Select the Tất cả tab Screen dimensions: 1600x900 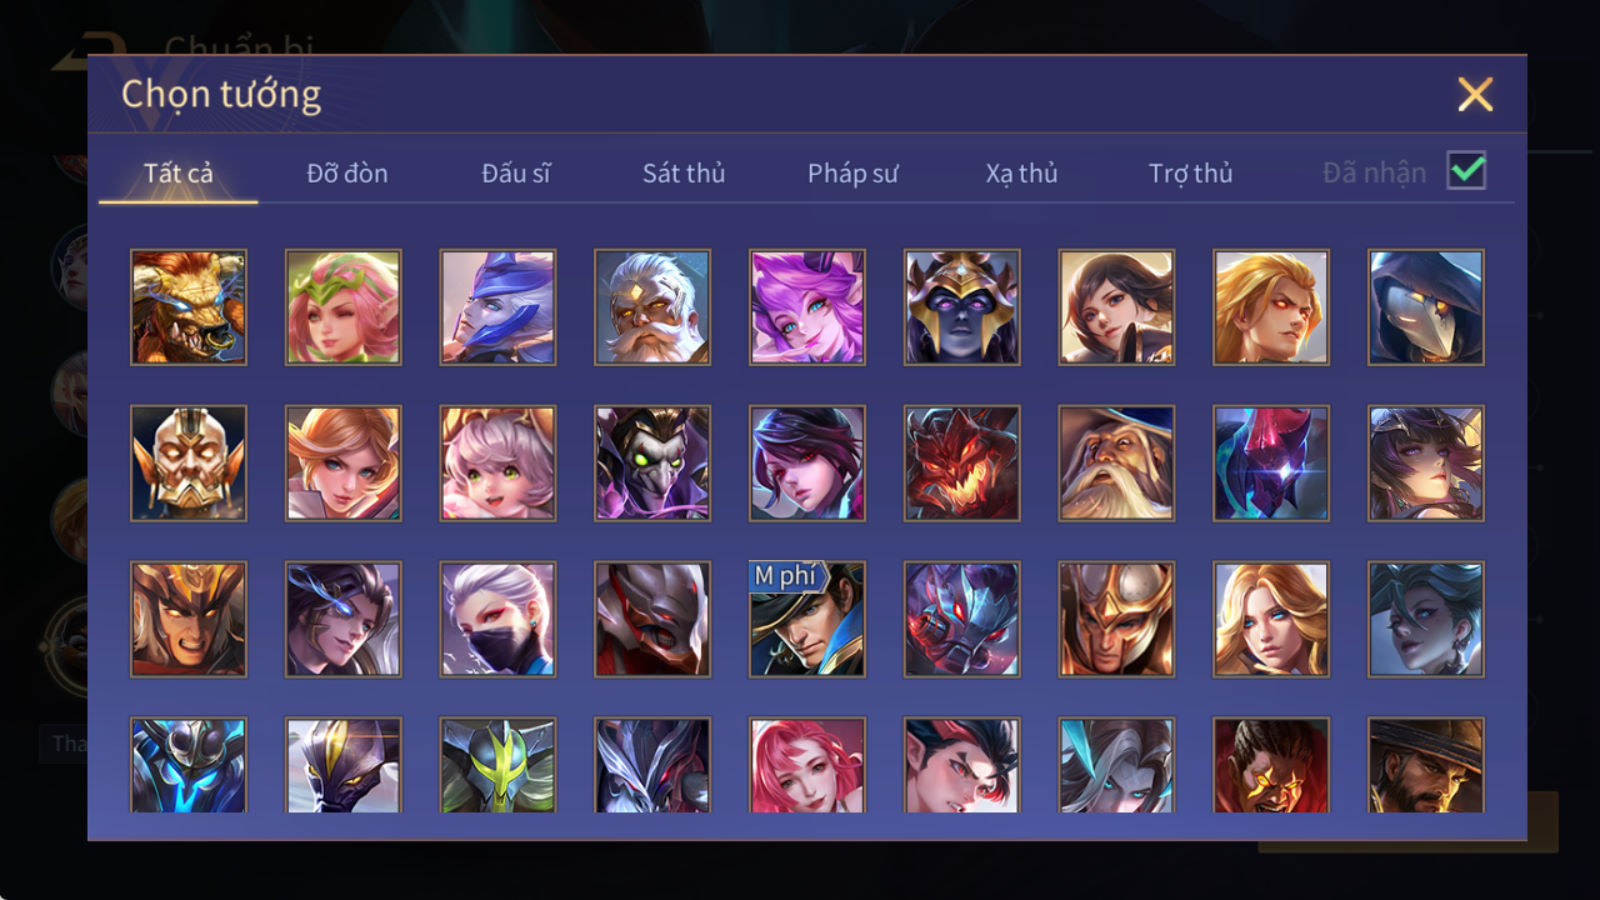(x=178, y=173)
